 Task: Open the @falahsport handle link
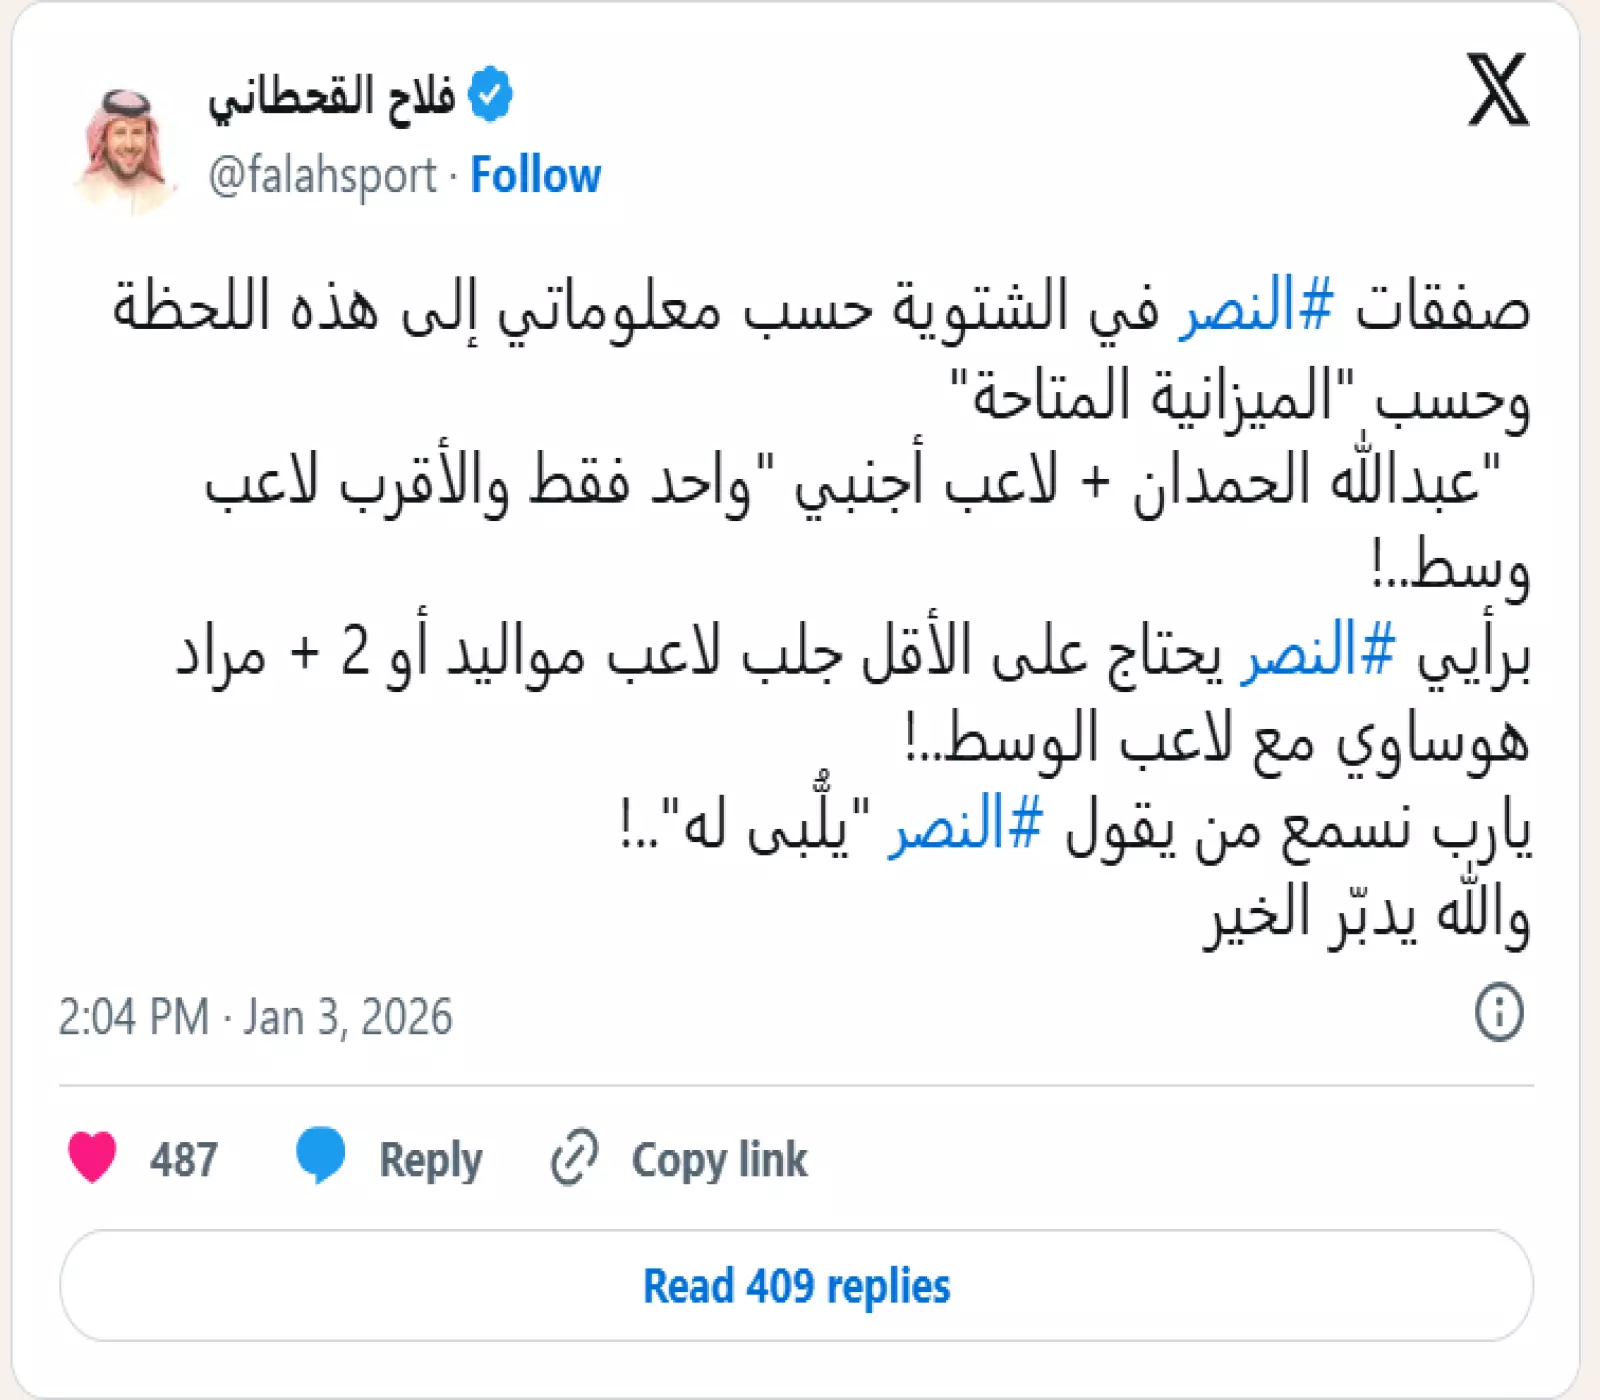(322, 176)
